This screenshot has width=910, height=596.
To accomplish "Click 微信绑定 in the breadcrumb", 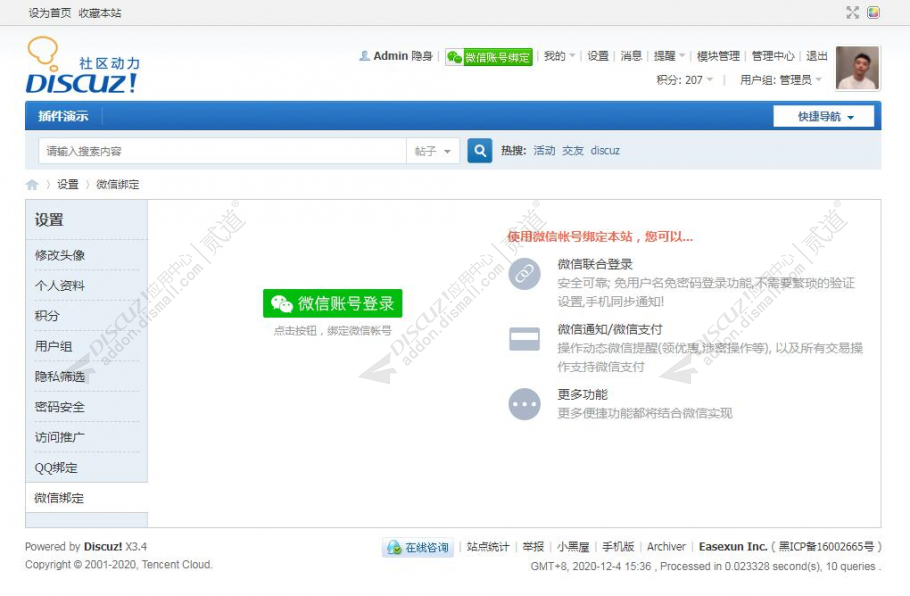I will click(118, 185).
